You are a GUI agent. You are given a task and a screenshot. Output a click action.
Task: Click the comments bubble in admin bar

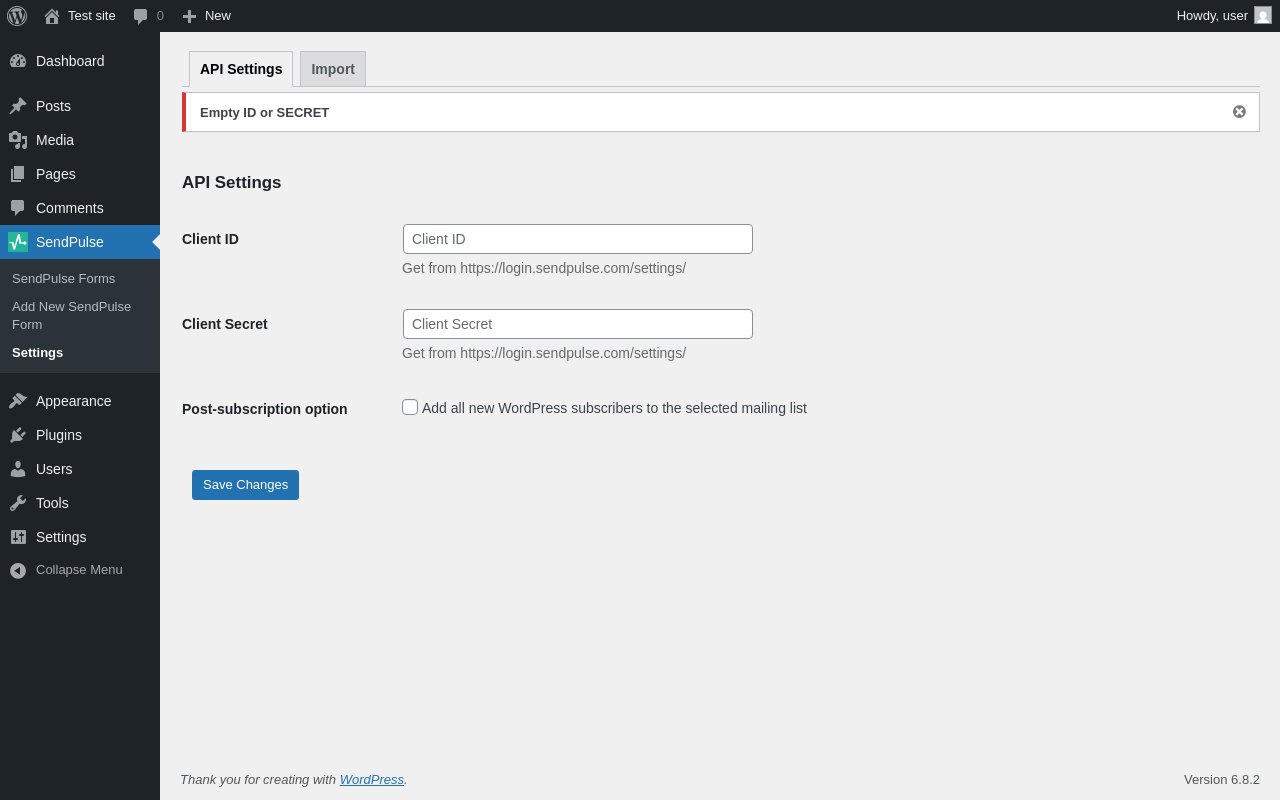tap(148, 16)
